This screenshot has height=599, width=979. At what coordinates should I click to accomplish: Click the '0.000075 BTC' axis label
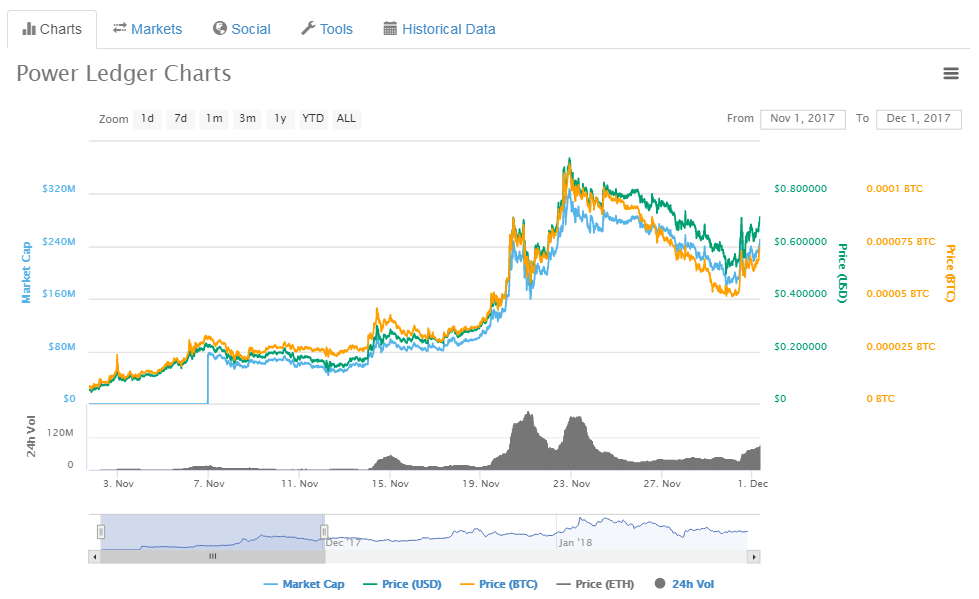pos(900,242)
